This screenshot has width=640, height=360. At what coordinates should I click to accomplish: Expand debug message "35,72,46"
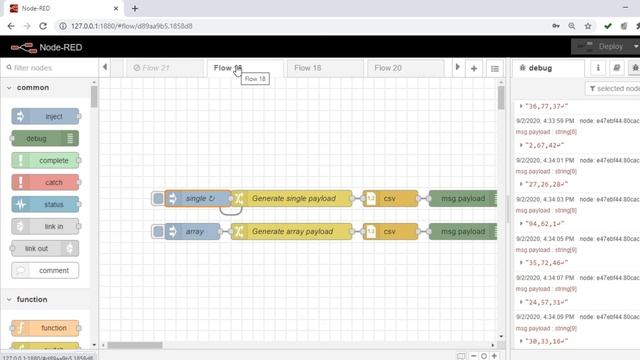pyautogui.click(x=521, y=262)
